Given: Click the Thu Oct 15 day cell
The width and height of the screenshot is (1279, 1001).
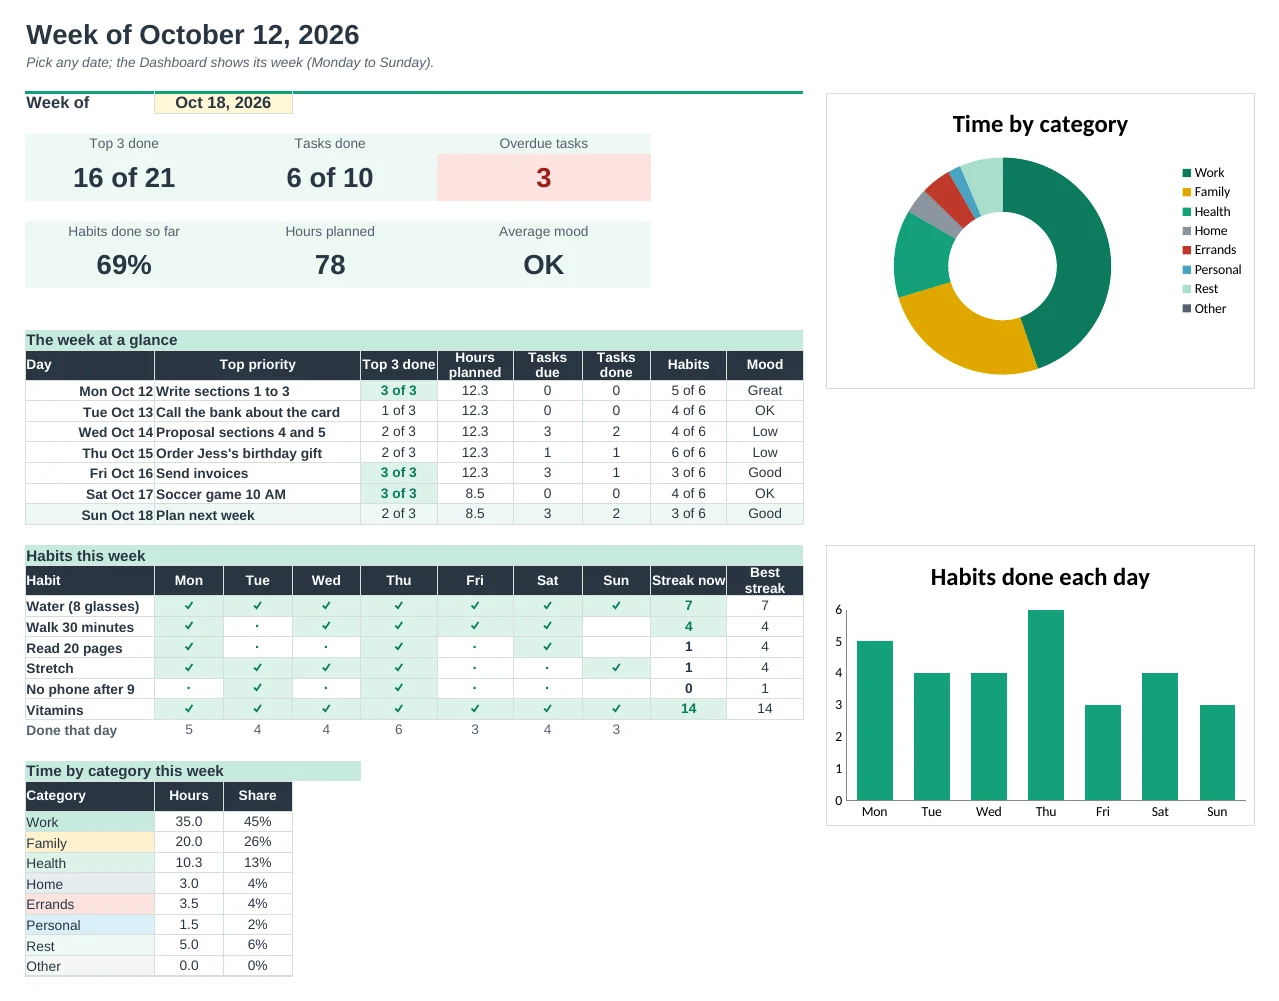Looking at the screenshot, I should (90, 453).
